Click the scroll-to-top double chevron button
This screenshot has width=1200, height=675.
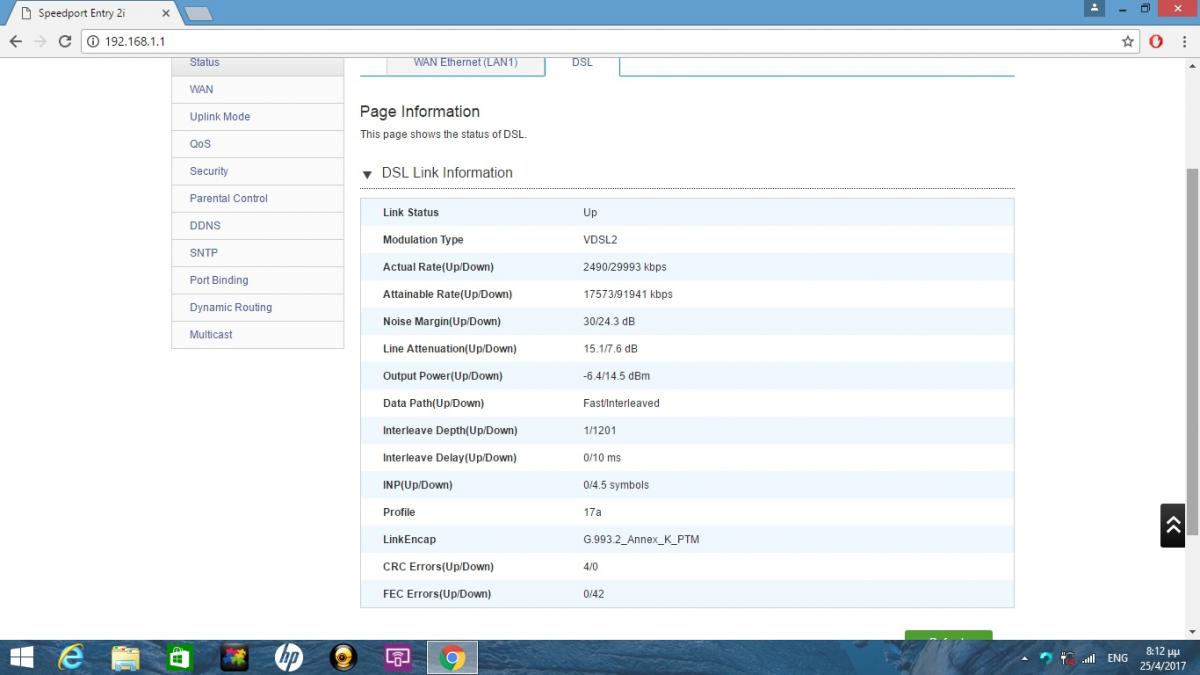tap(1172, 525)
